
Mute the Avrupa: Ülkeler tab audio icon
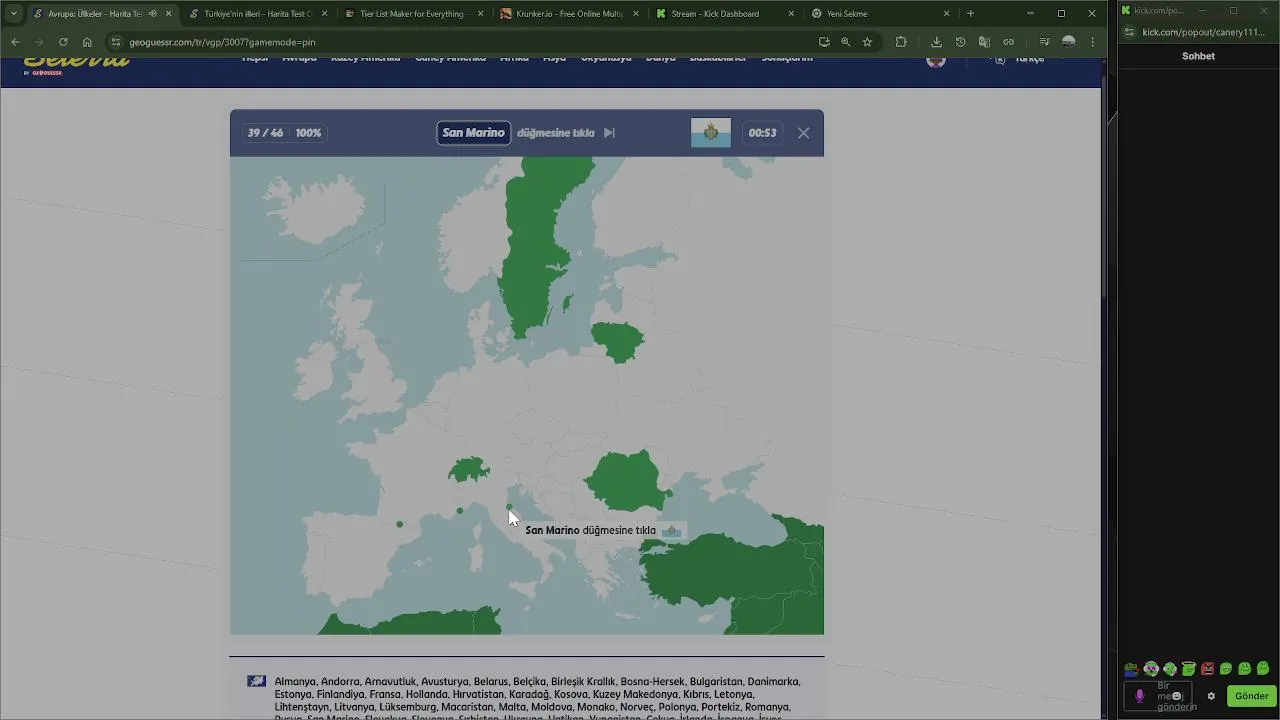pyautogui.click(x=153, y=14)
